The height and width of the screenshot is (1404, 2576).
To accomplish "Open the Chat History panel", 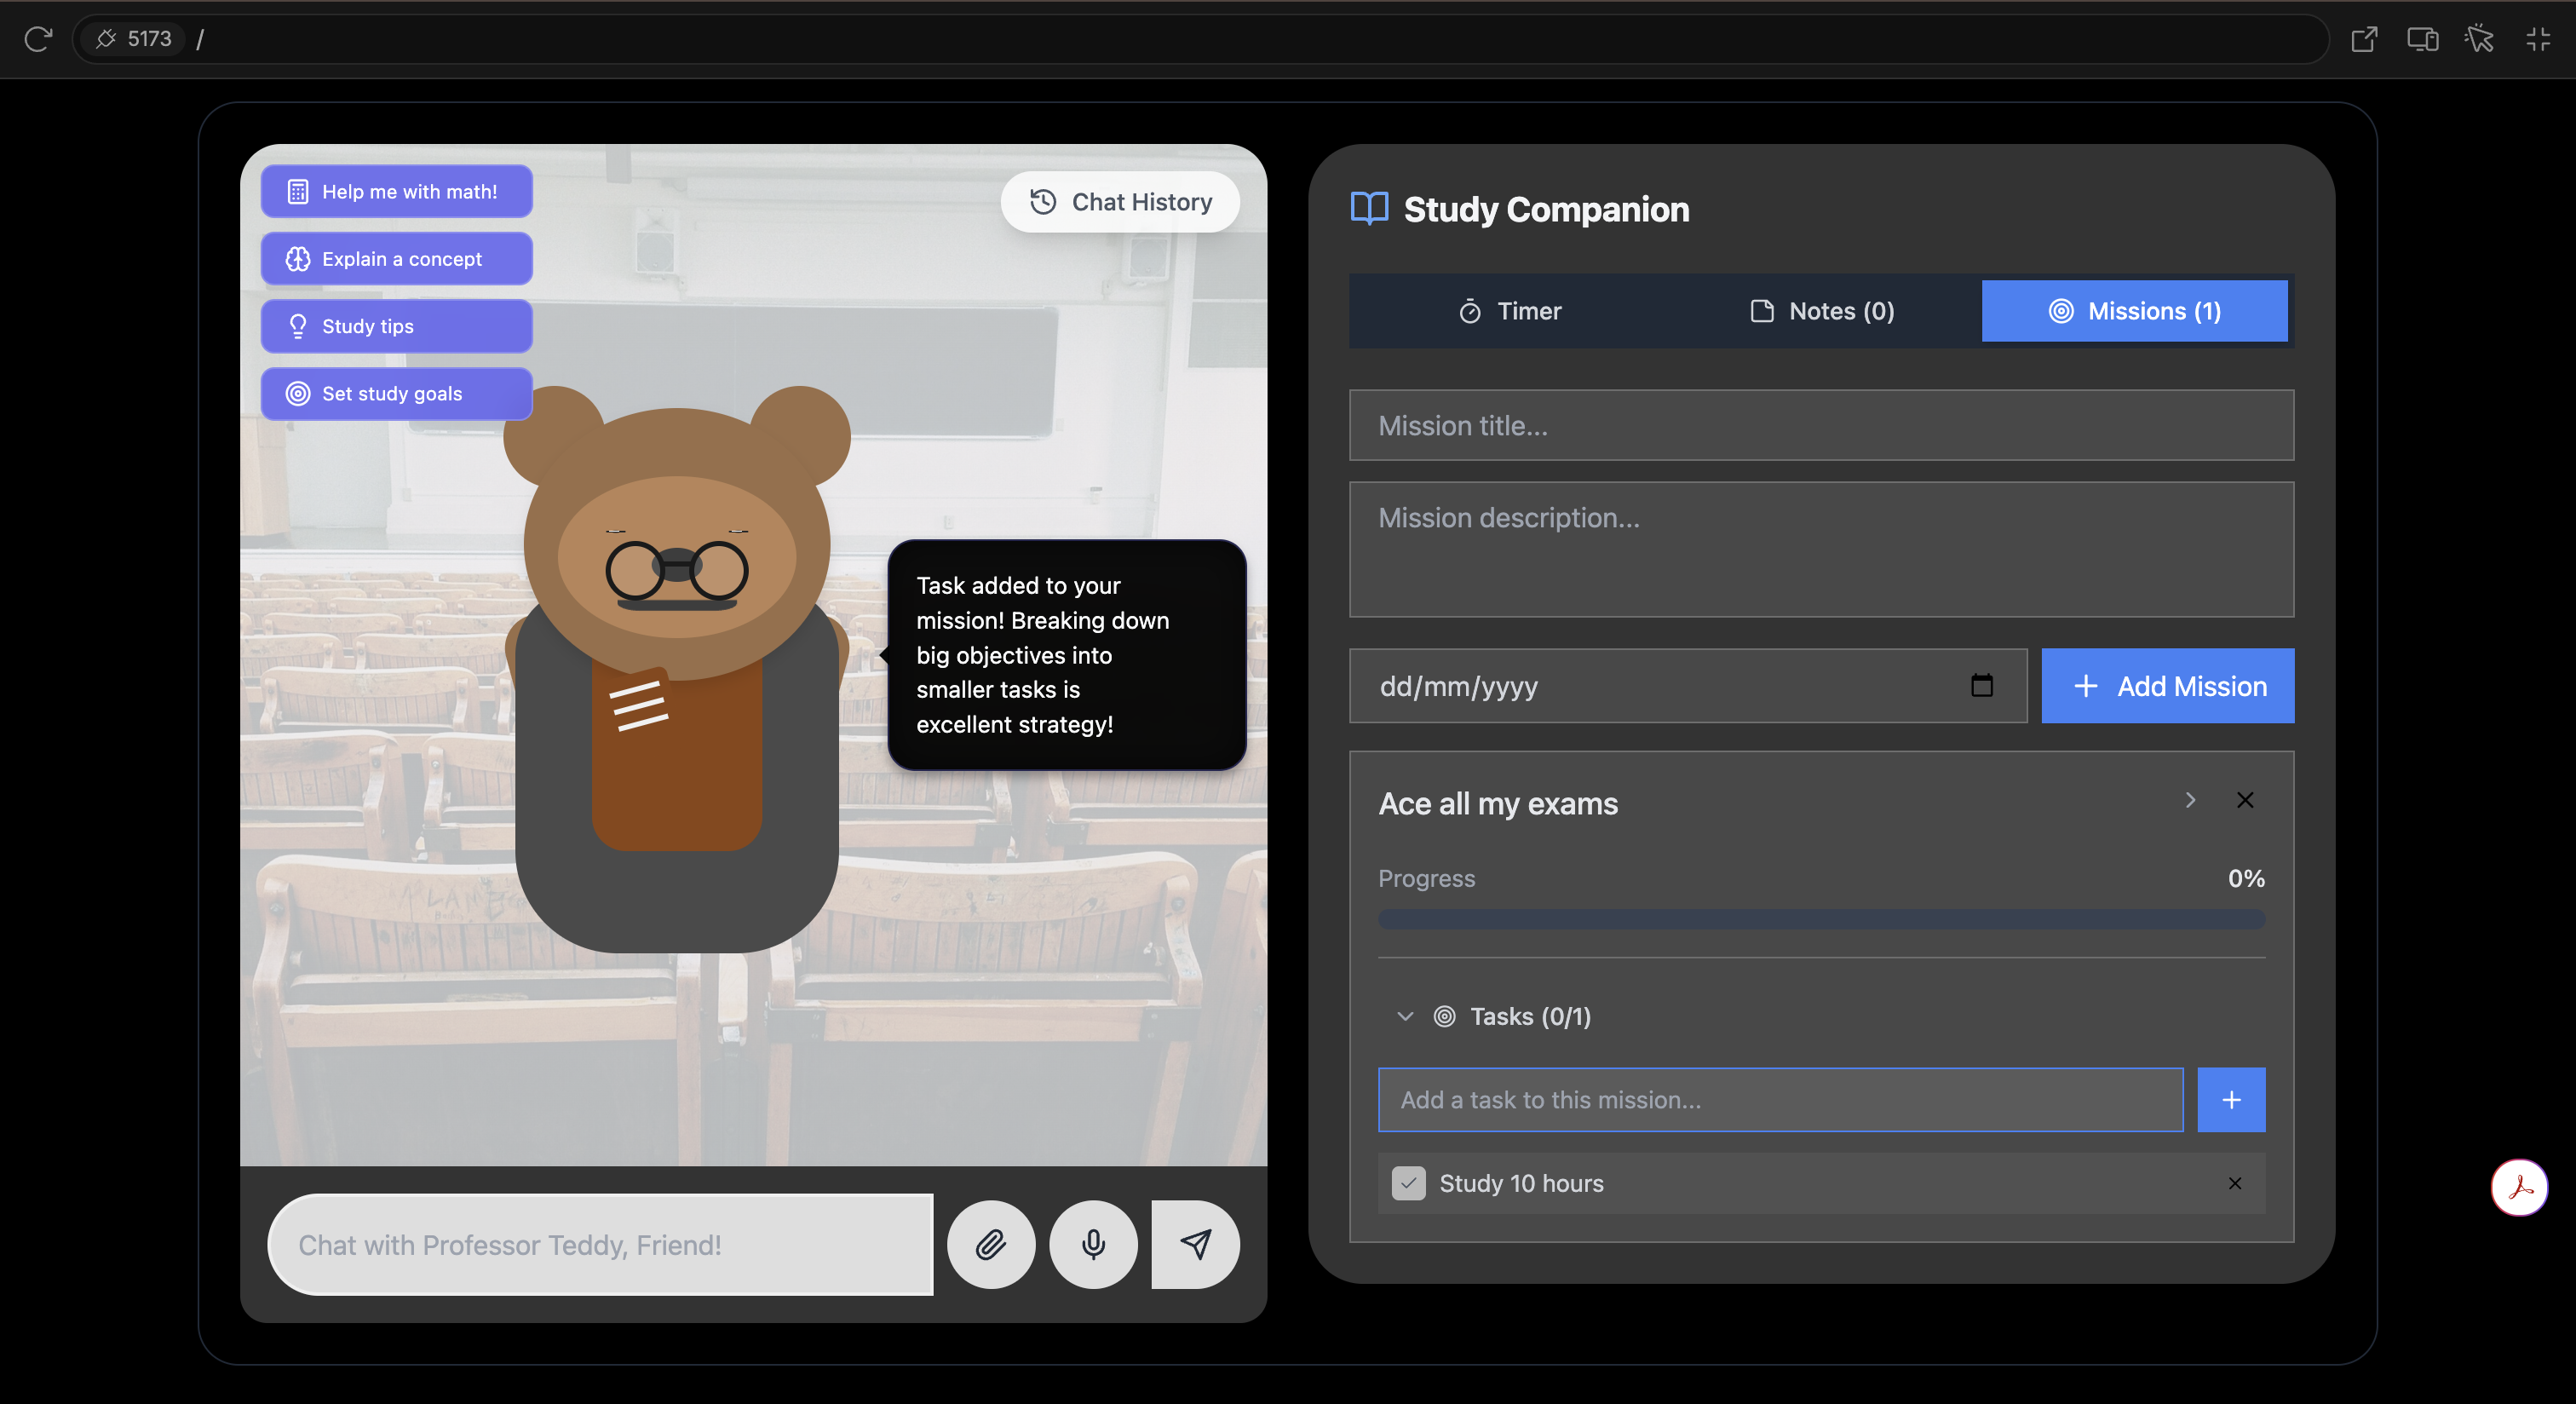I will click(x=1120, y=202).
